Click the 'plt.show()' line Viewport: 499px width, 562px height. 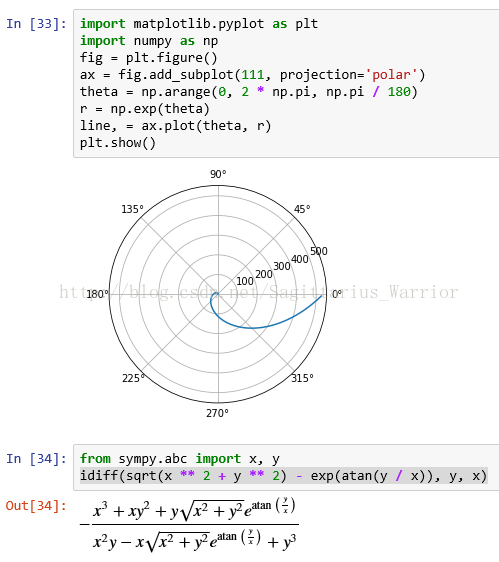(118, 143)
